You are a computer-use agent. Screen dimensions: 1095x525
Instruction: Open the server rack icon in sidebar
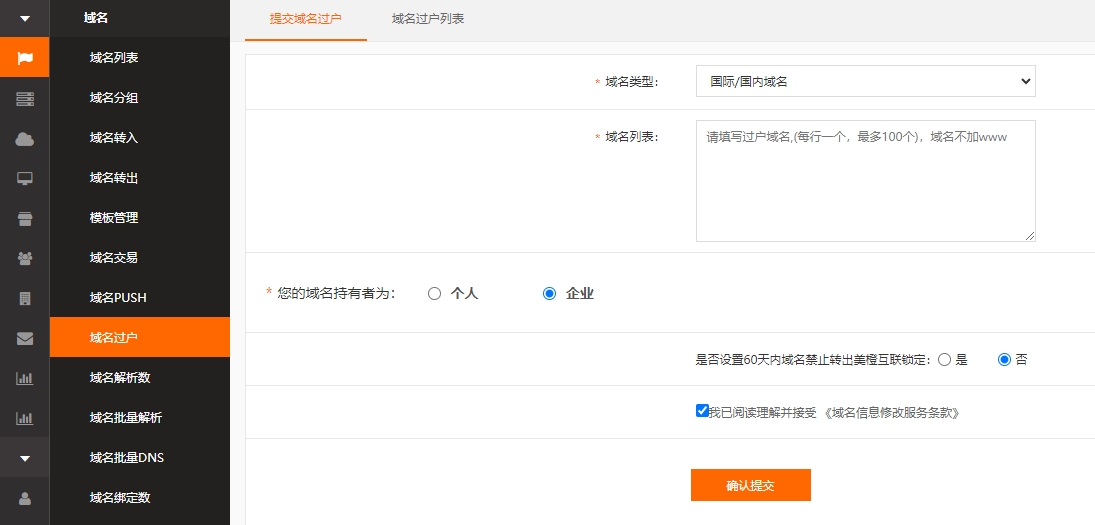pos(25,98)
